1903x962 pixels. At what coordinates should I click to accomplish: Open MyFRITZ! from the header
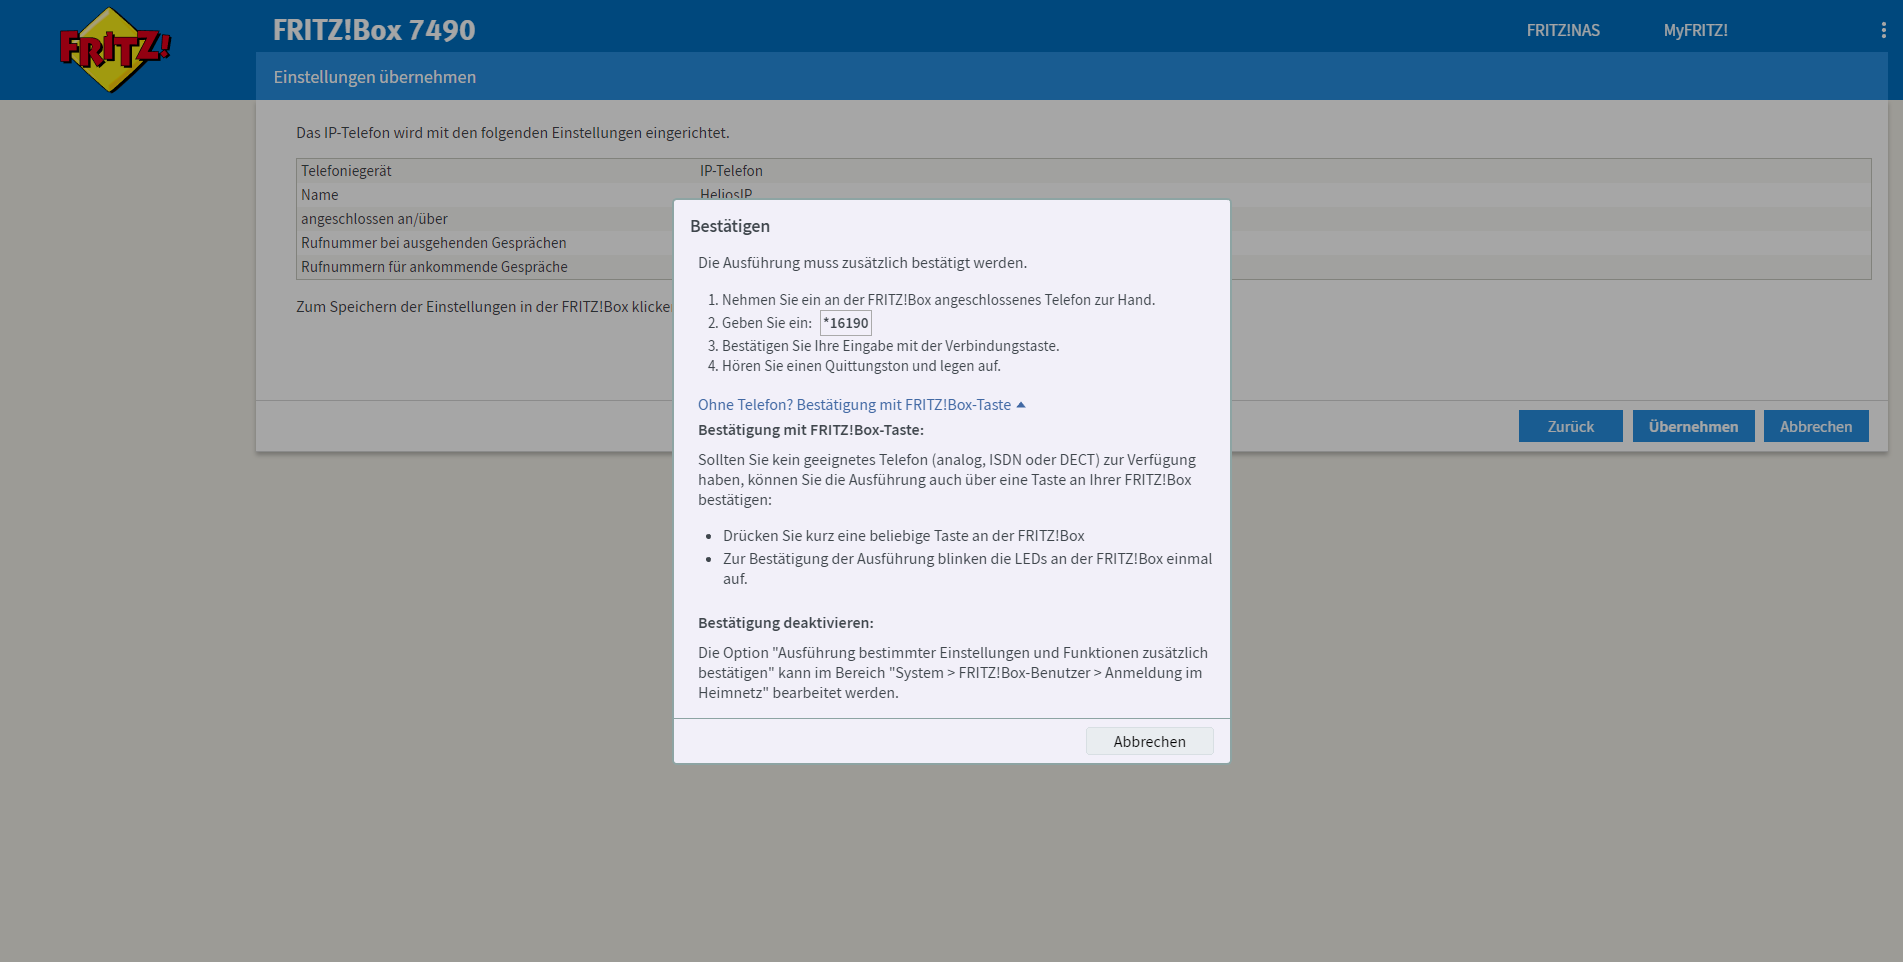pos(1695,30)
